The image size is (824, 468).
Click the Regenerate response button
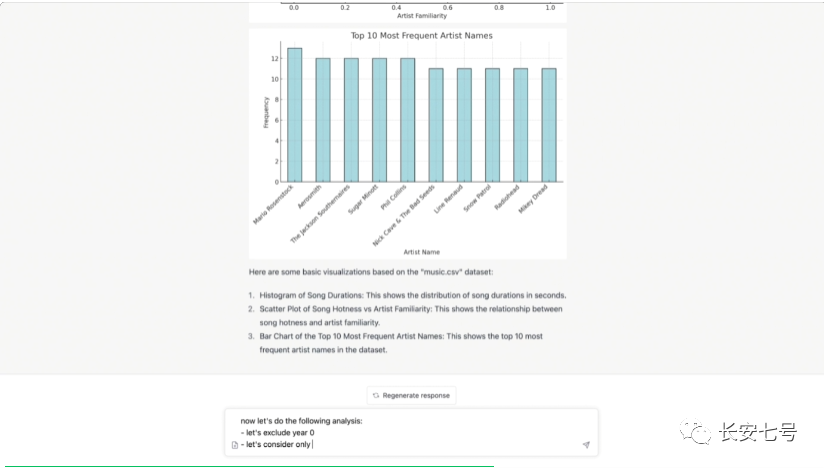point(411,395)
